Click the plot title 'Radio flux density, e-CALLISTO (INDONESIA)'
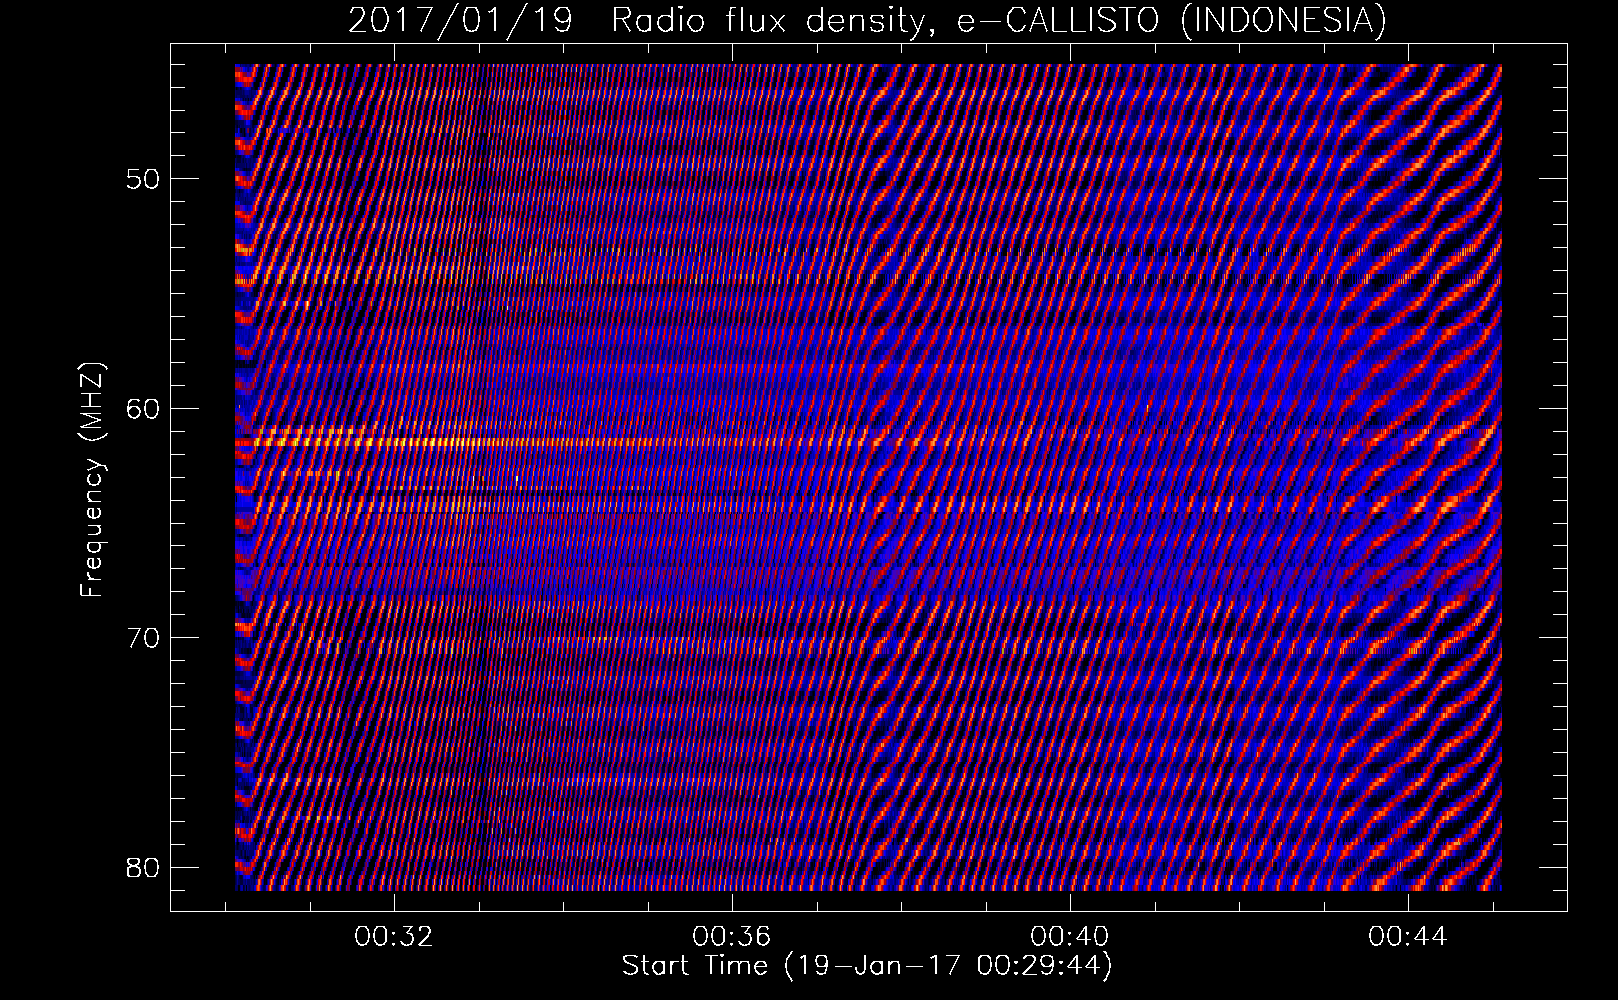The height and width of the screenshot is (1000, 1618). 998,21
